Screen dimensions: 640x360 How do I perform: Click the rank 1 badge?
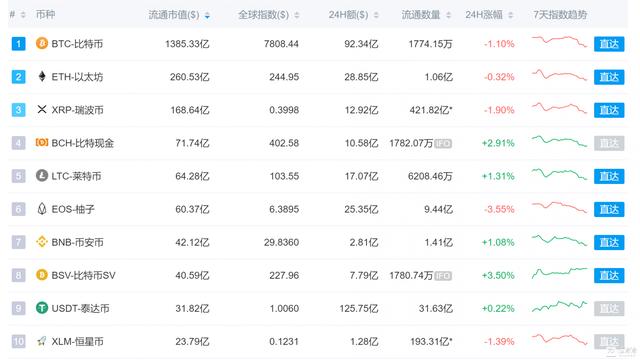(x=18, y=44)
